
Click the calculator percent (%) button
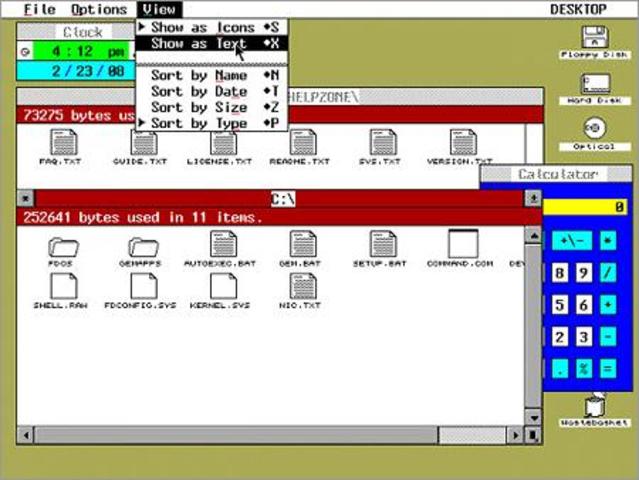tap(584, 369)
